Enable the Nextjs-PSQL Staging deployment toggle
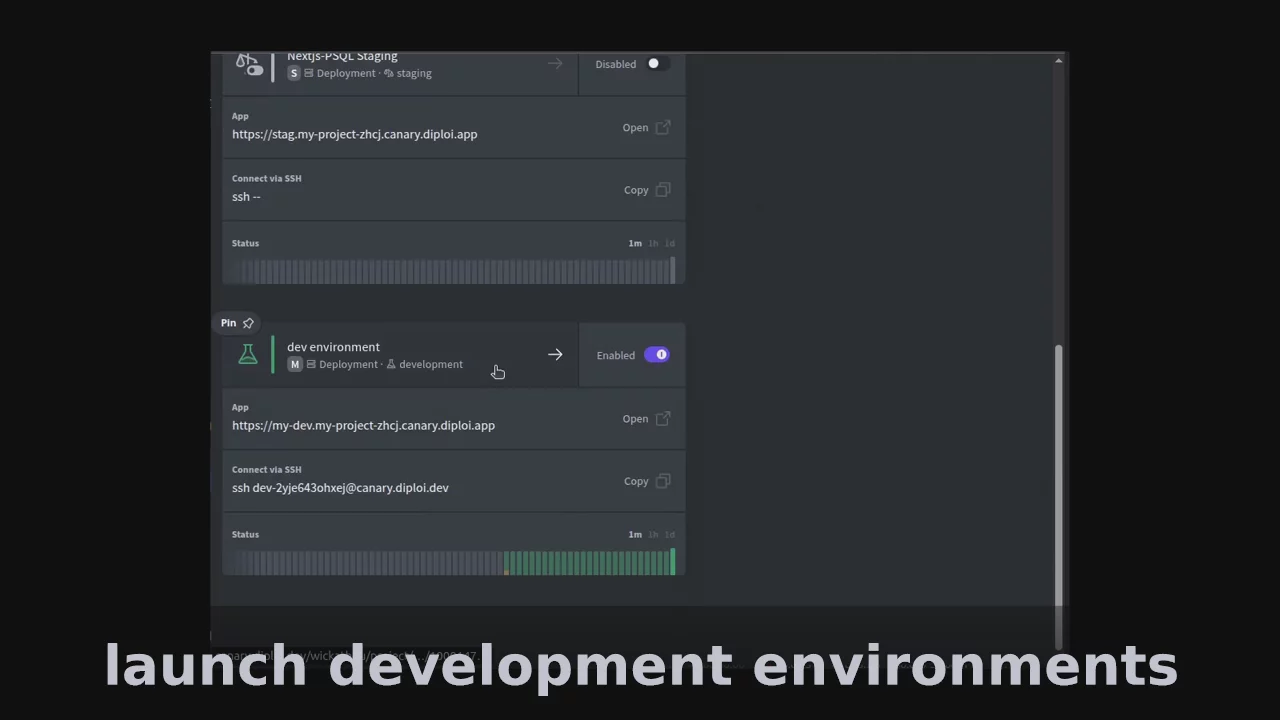Viewport: 1280px width, 720px height. tap(654, 64)
